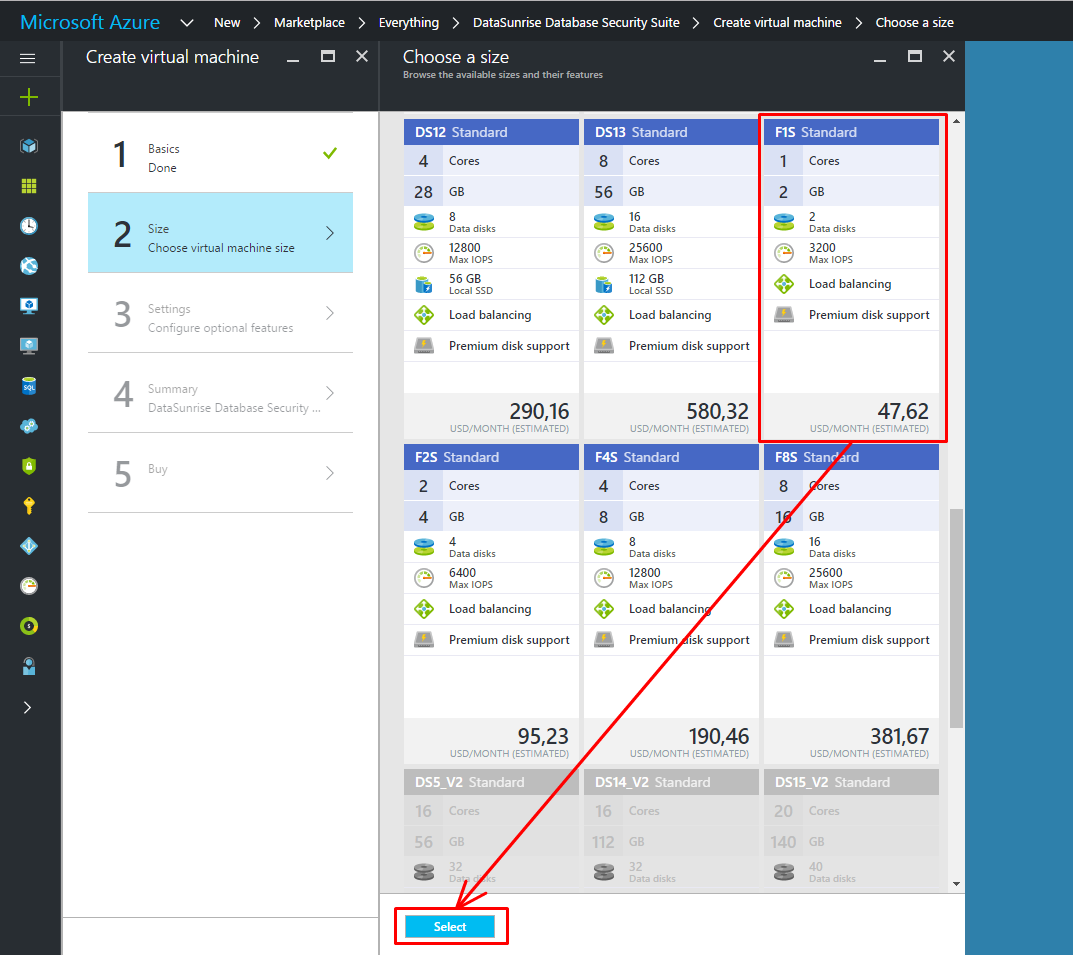Click chevron on Summary step
Image resolution: width=1073 pixels, height=955 pixels.
point(330,393)
